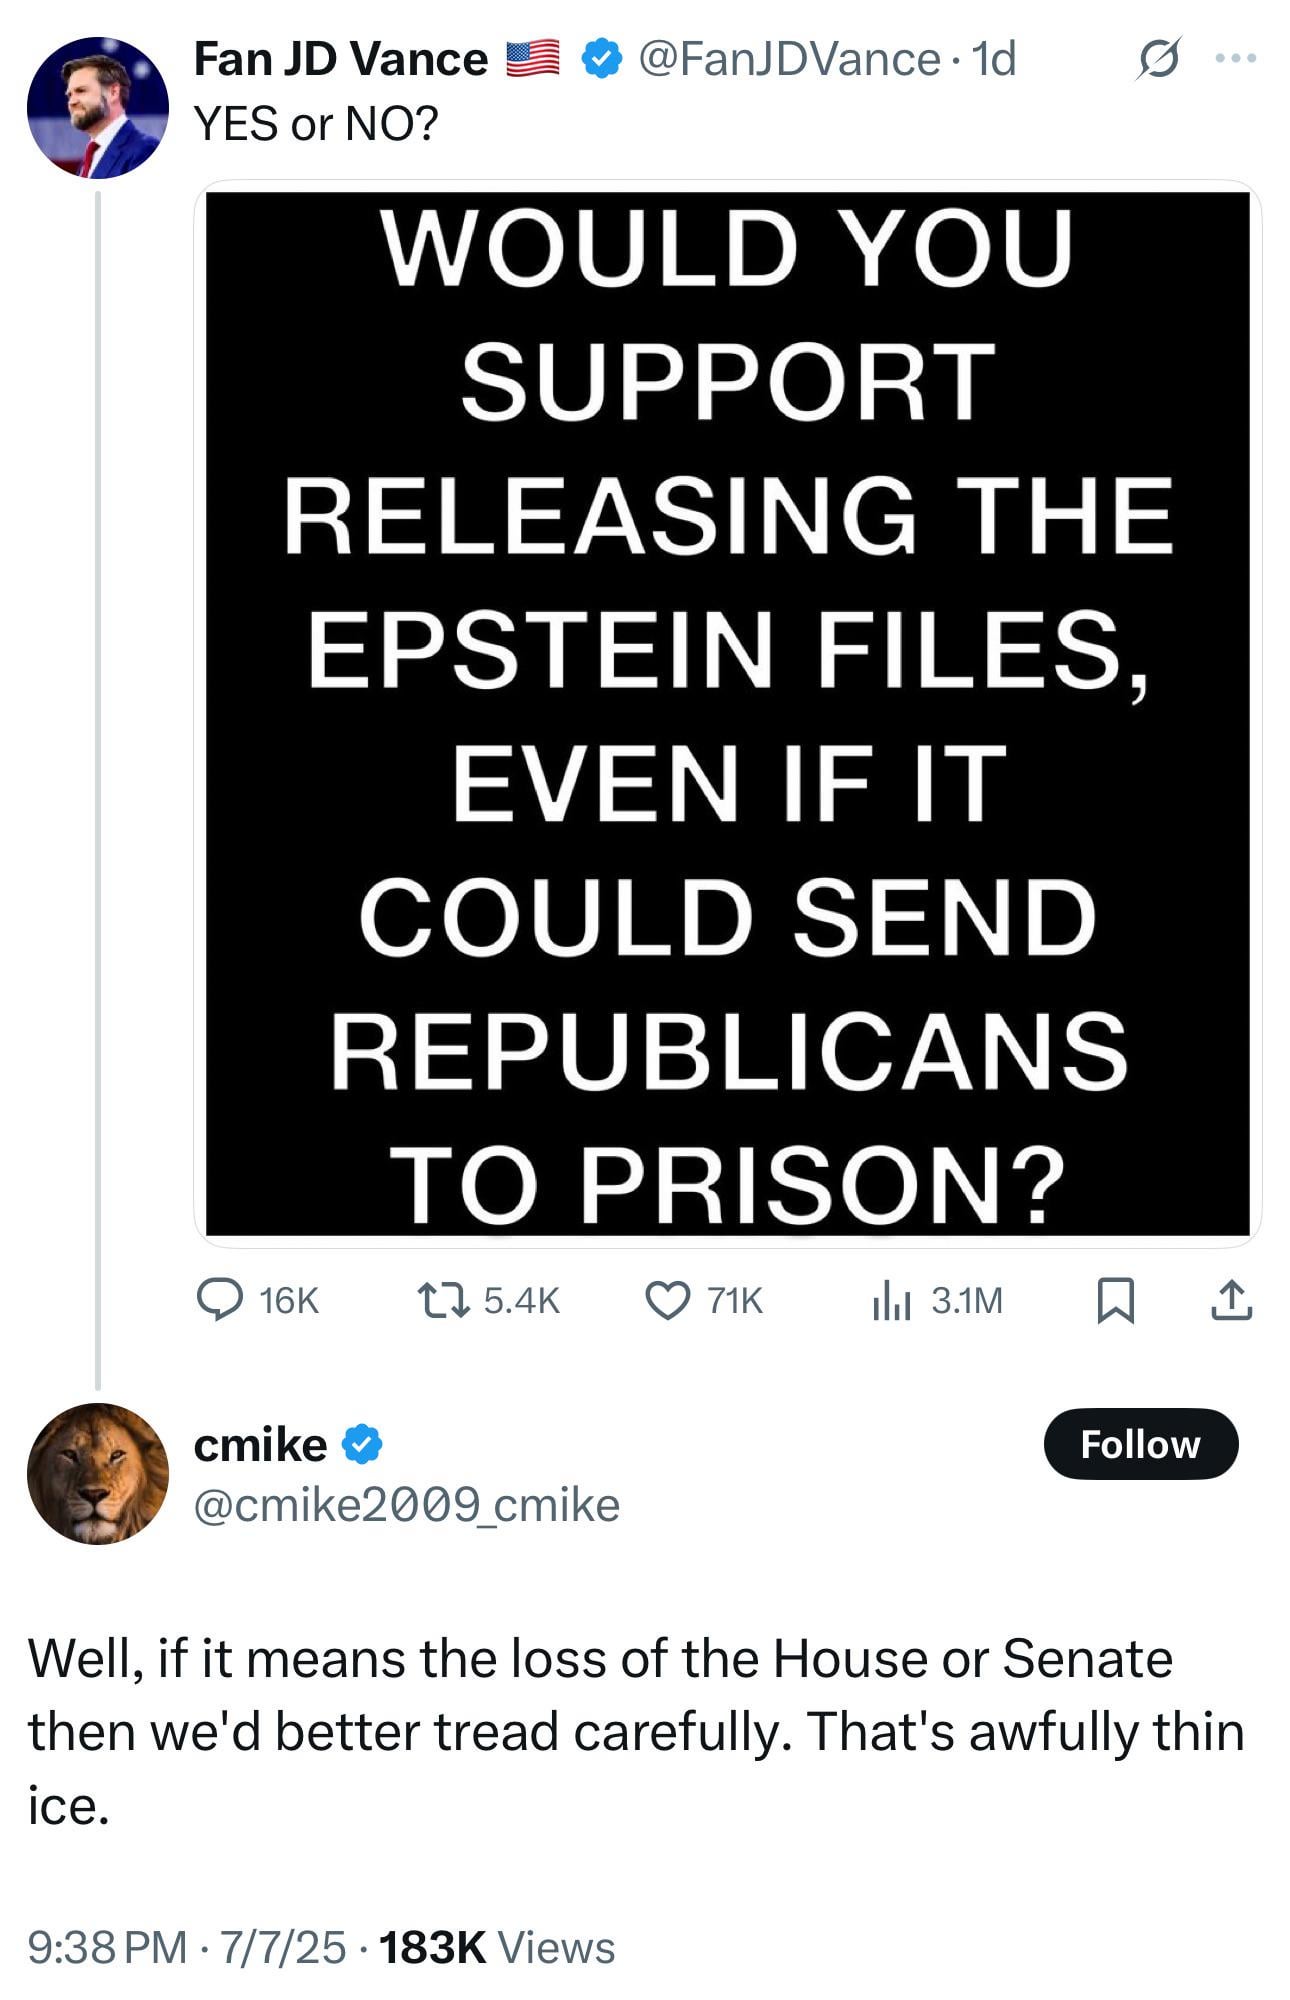Open Fan JD Vance profile picture
Image resolution: width=1290 pixels, height=2000 pixels.
point(97,108)
